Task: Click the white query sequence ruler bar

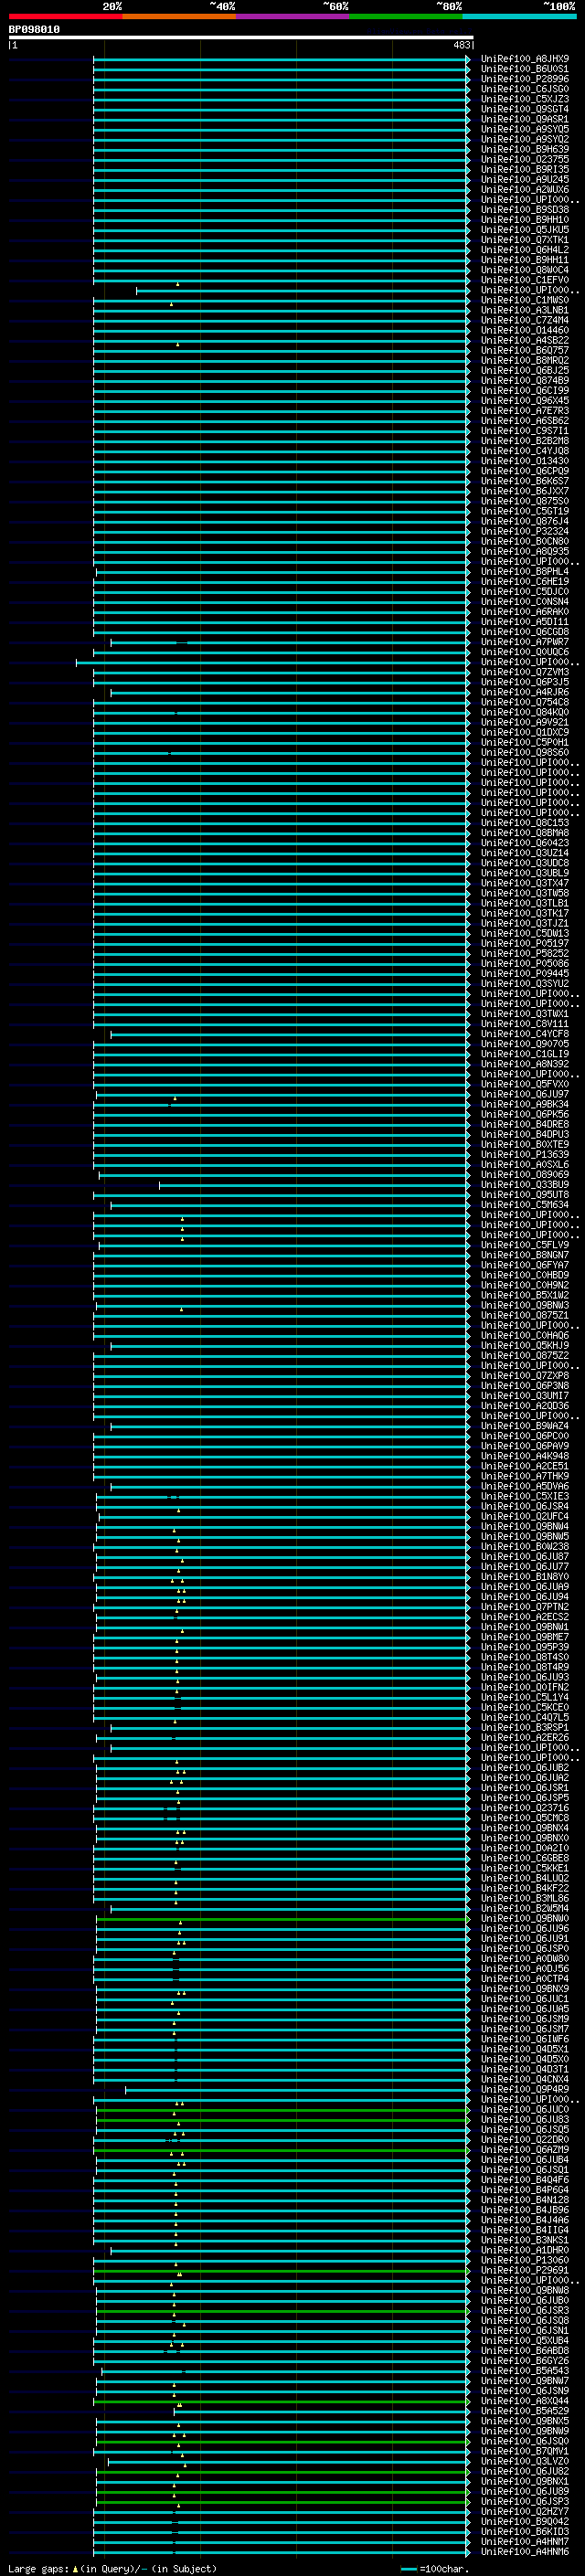Action: tap(241, 37)
